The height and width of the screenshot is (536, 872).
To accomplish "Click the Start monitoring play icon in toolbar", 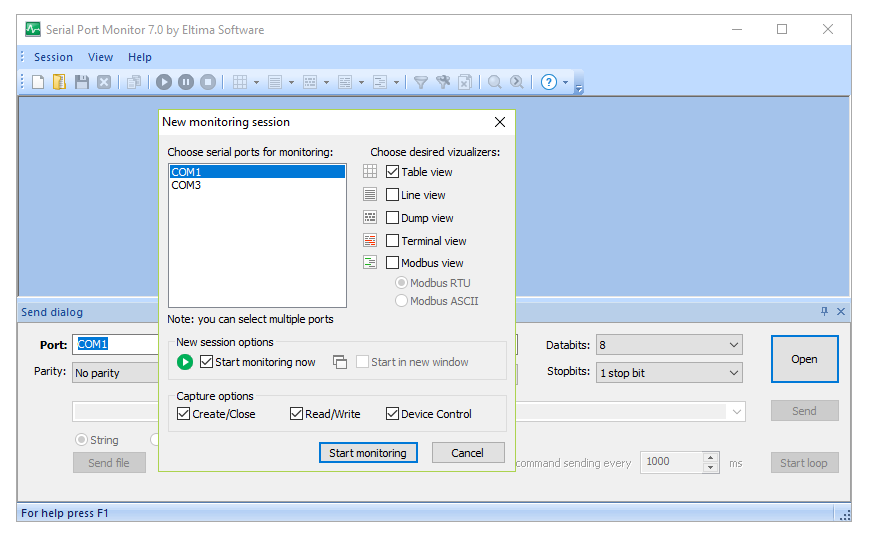I will click(x=164, y=82).
